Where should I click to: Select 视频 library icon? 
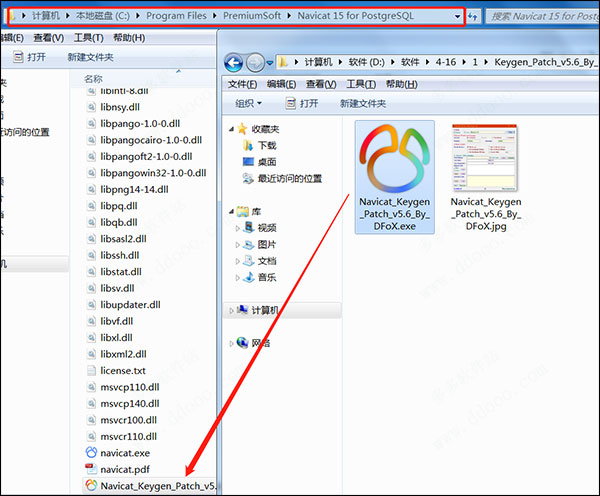click(249, 227)
